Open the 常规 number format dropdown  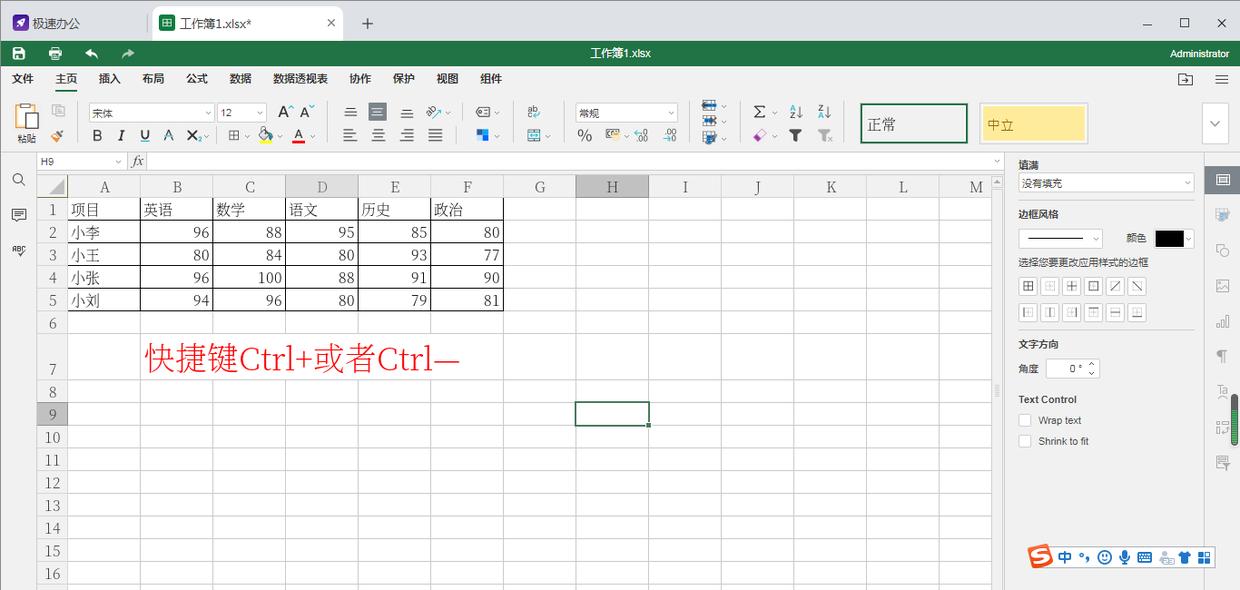(626, 112)
